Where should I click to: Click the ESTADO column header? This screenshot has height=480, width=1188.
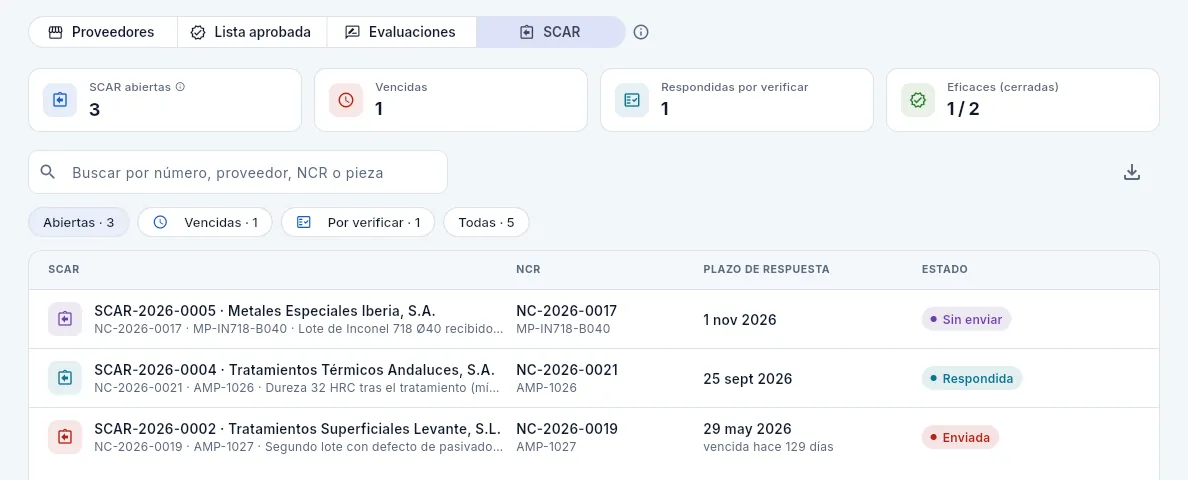[944, 270]
